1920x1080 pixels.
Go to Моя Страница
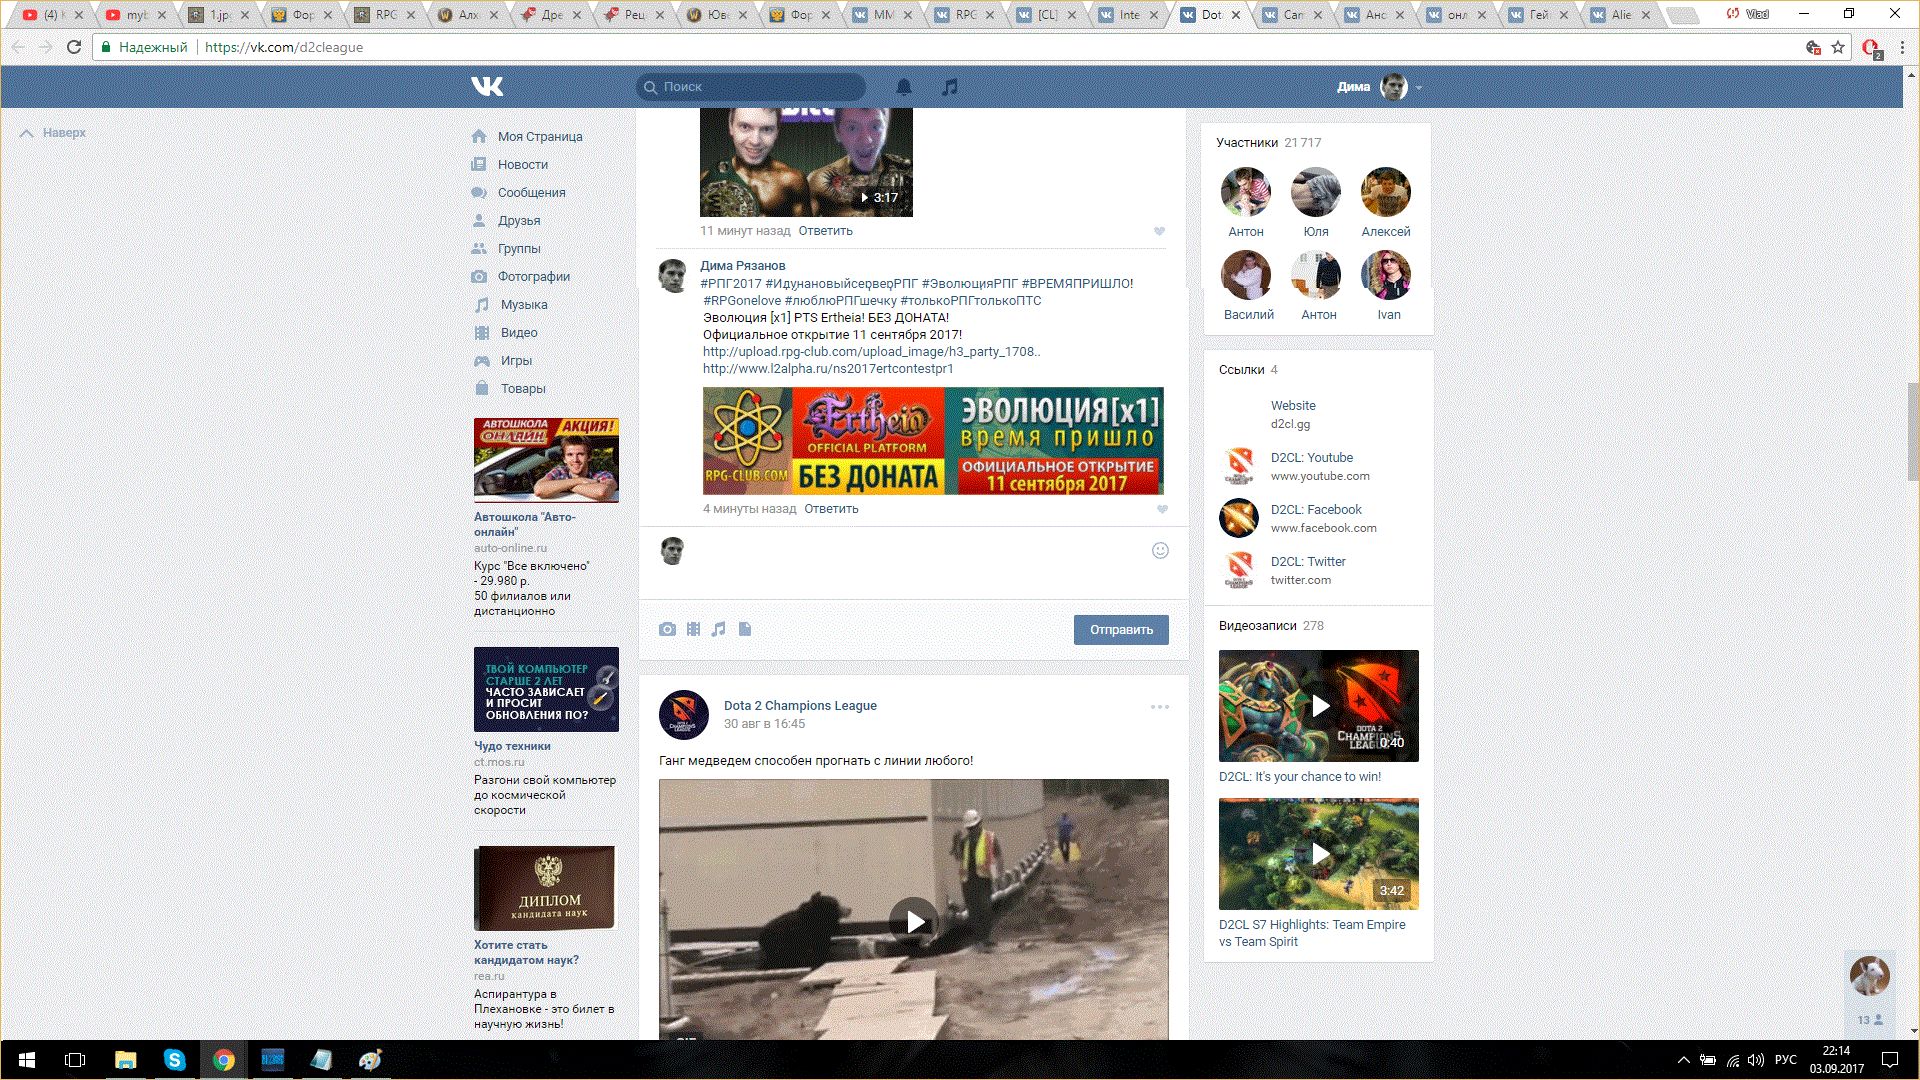click(540, 137)
